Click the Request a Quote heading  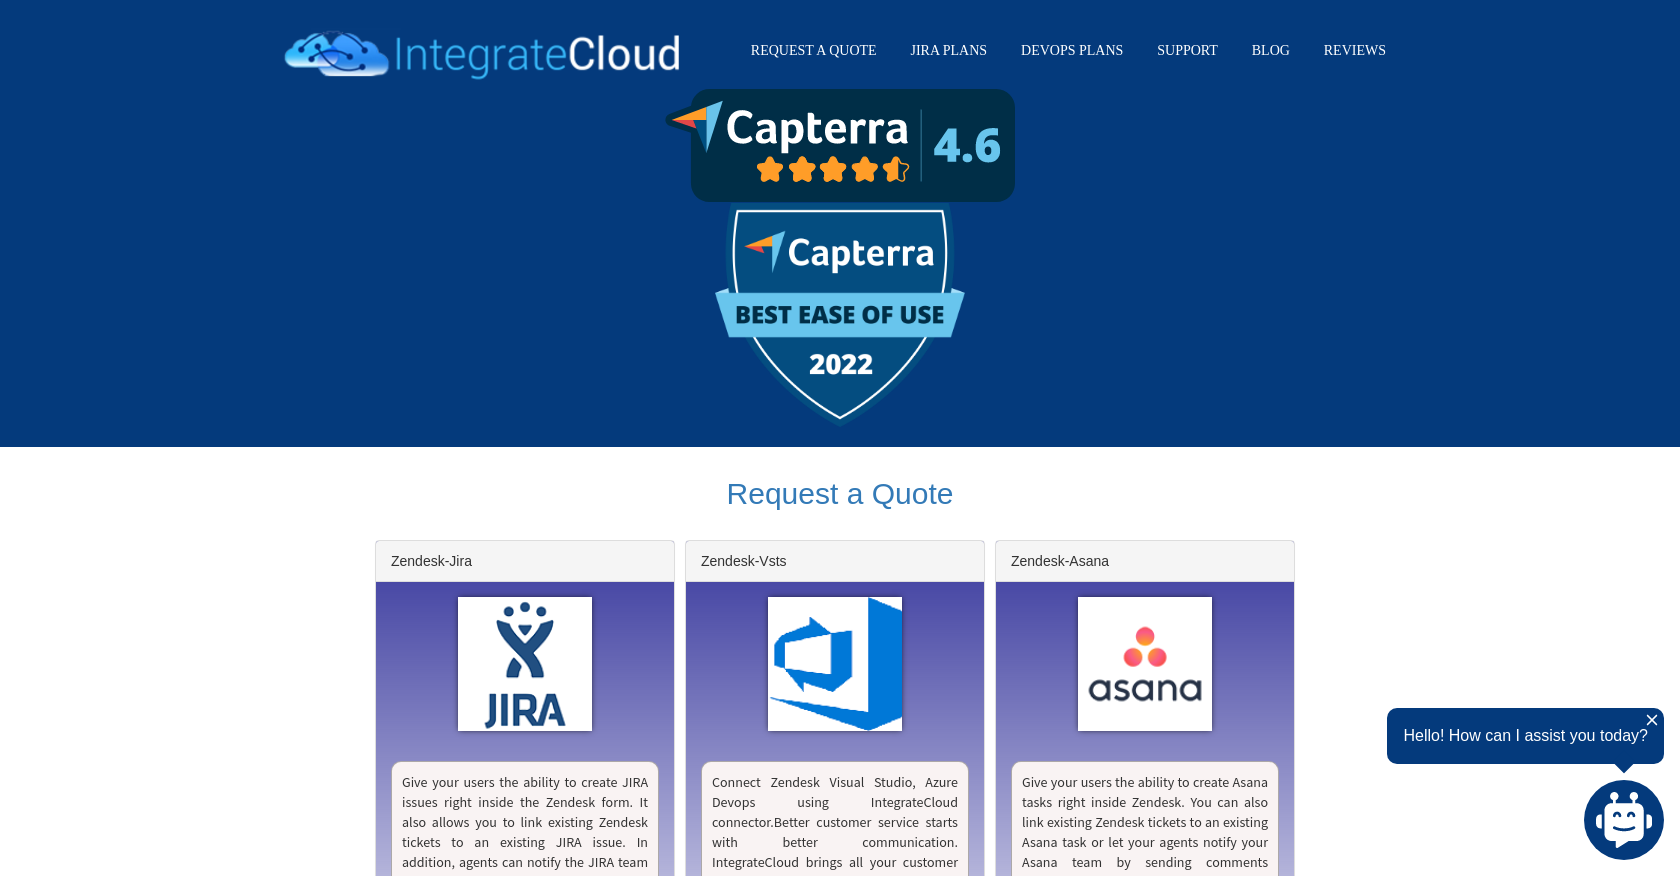pyautogui.click(x=840, y=494)
